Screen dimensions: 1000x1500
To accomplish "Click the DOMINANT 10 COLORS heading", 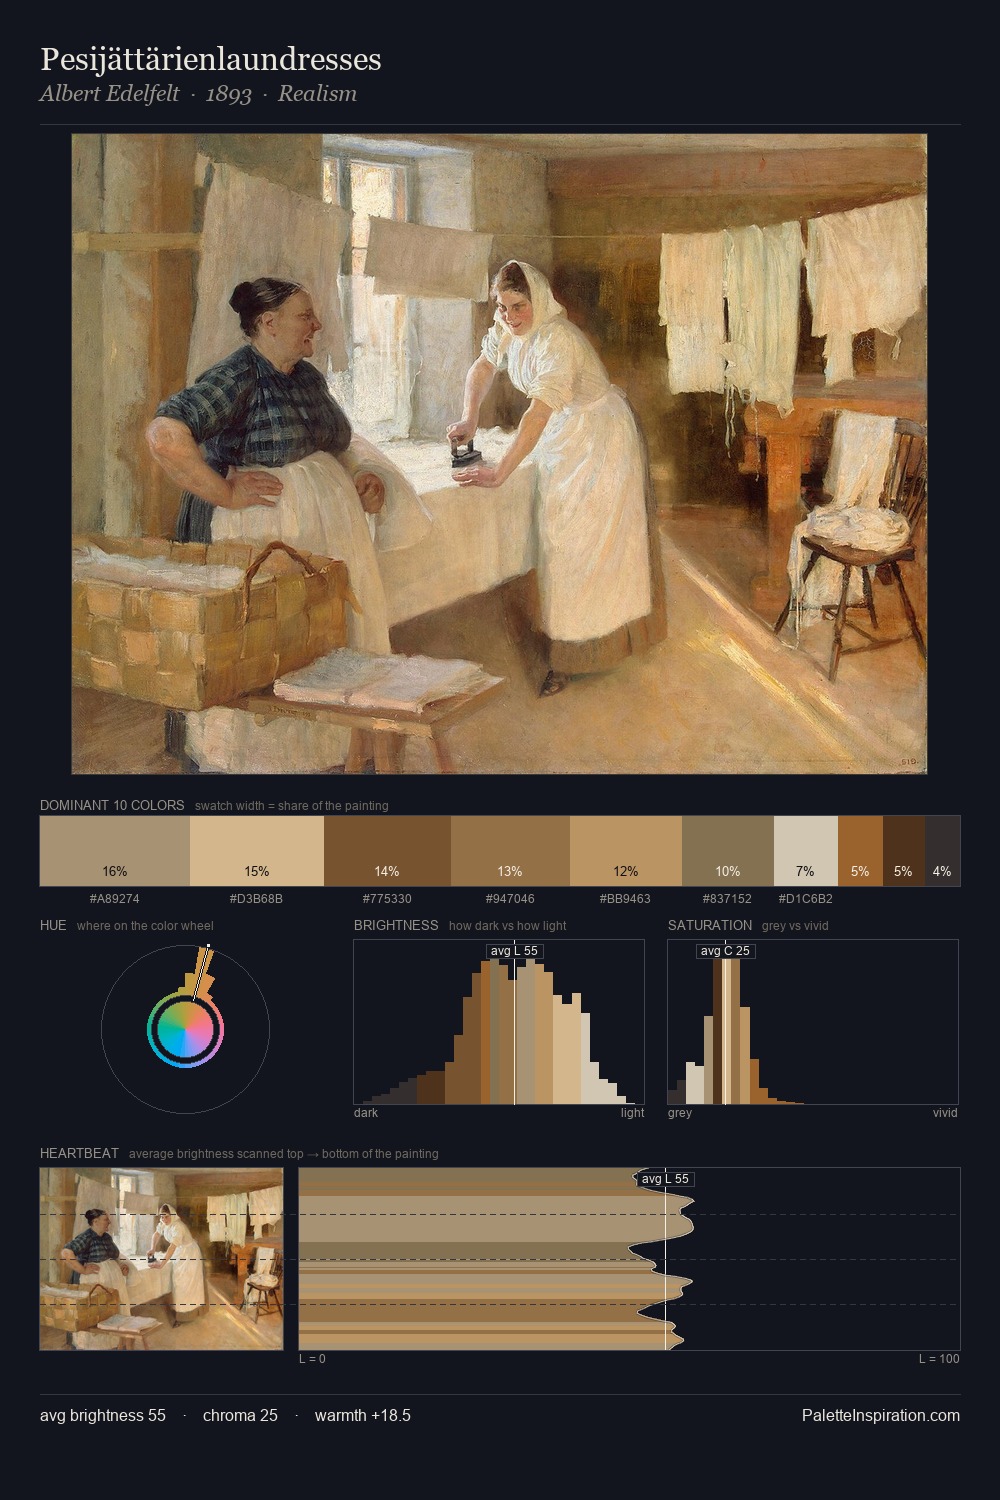I will (112, 805).
